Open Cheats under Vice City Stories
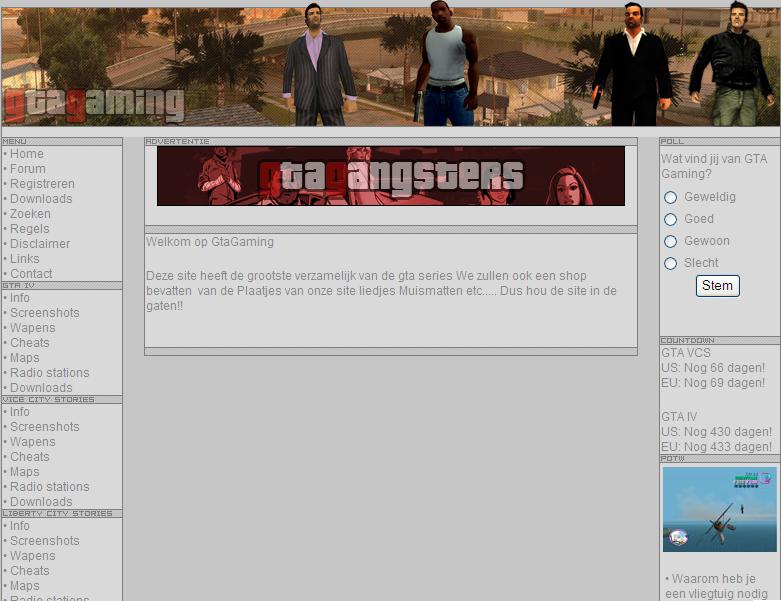781x601 pixels. (x=30, y=457)
